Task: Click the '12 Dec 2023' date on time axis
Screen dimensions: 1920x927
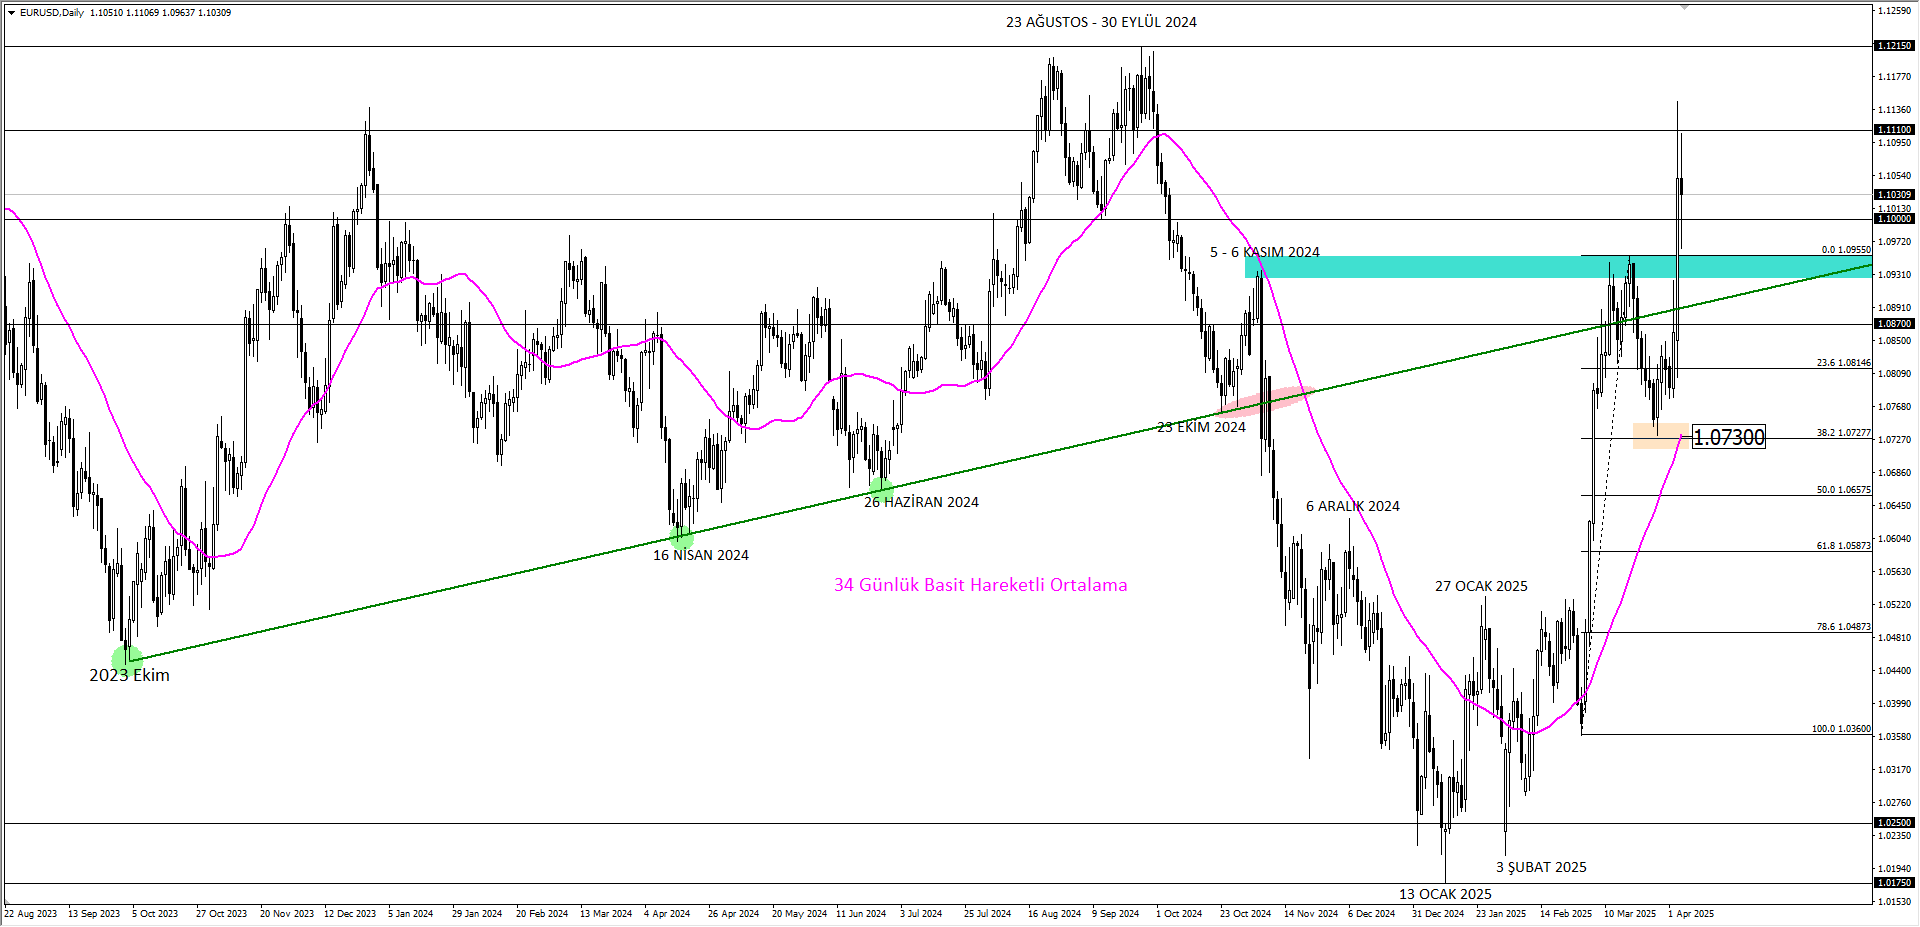Action: pos(350,914)
